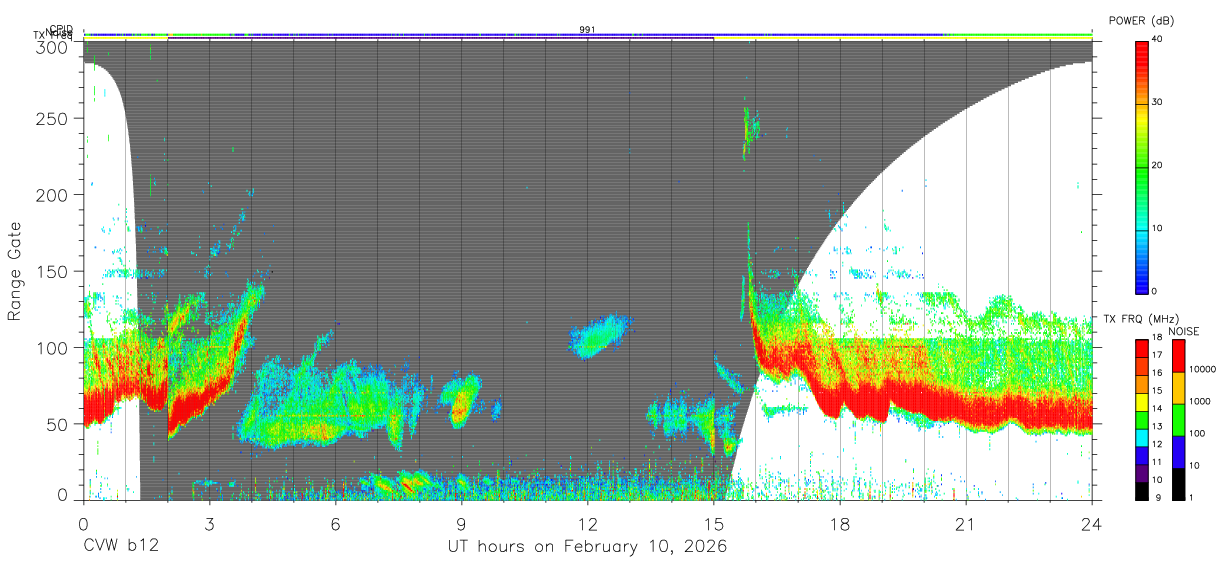Click Range Gate tick label '100'
The height and width of the screenshot is (567, 1228).
coord(52,348)
